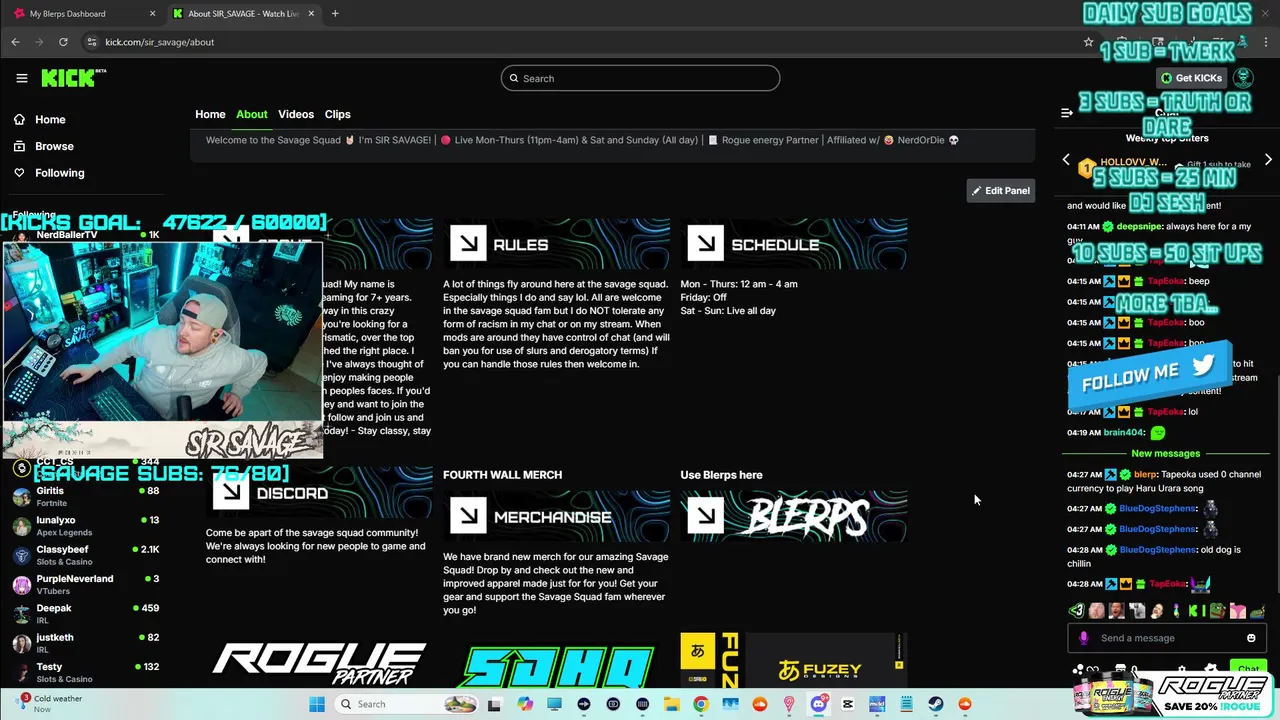Open File Explorer from the taskbar
Viewport: 1280px width, 720px height.
click(671, 704)
